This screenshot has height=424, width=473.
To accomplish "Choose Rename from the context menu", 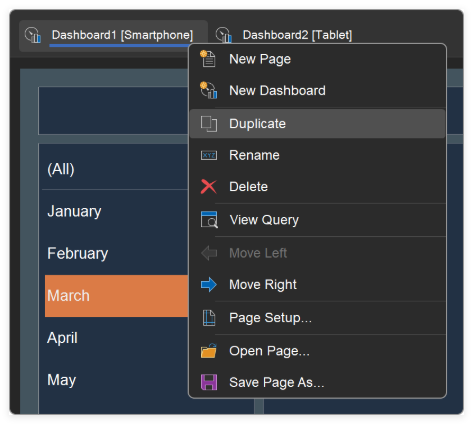I will coord(317,155).
